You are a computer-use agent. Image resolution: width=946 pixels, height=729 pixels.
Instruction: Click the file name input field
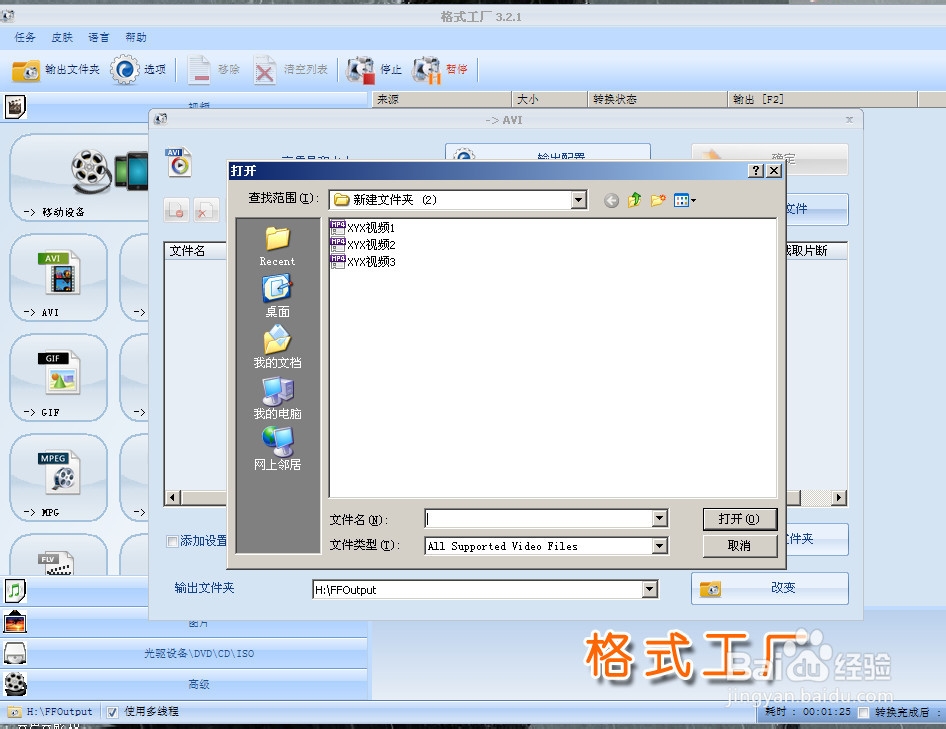[x=539, y=518]
